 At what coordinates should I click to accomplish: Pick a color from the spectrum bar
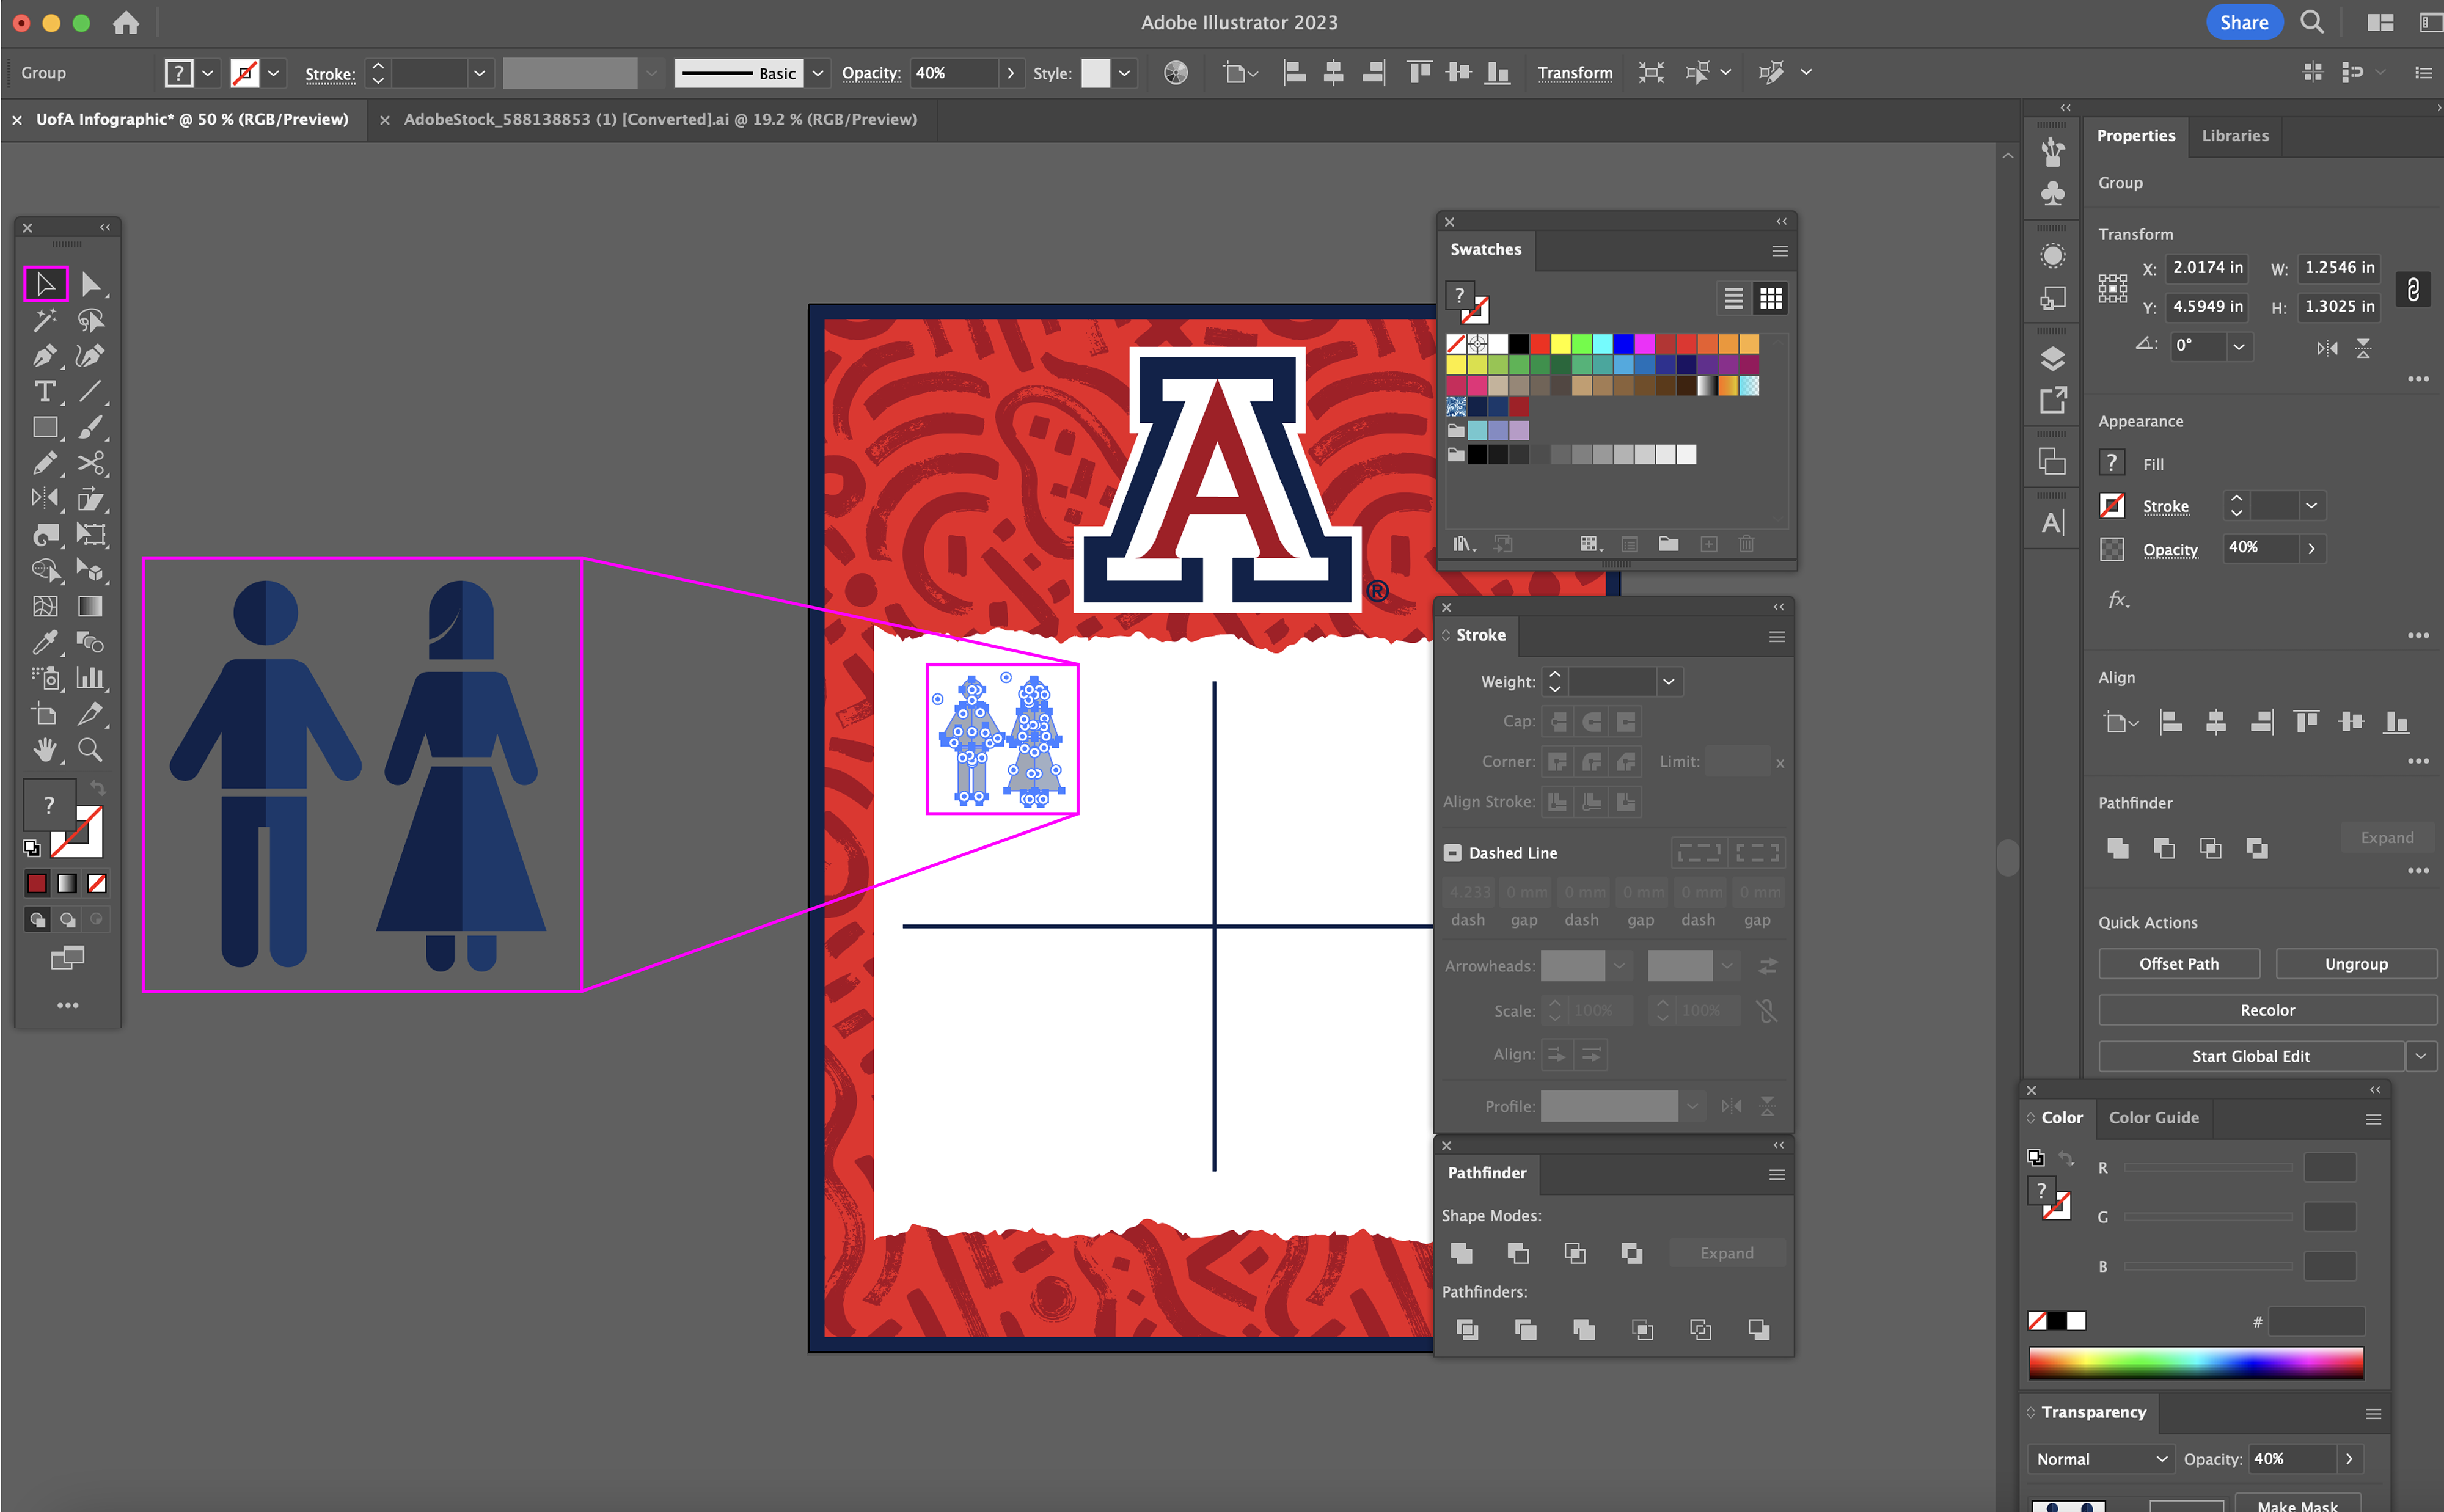point(2195,1363)
